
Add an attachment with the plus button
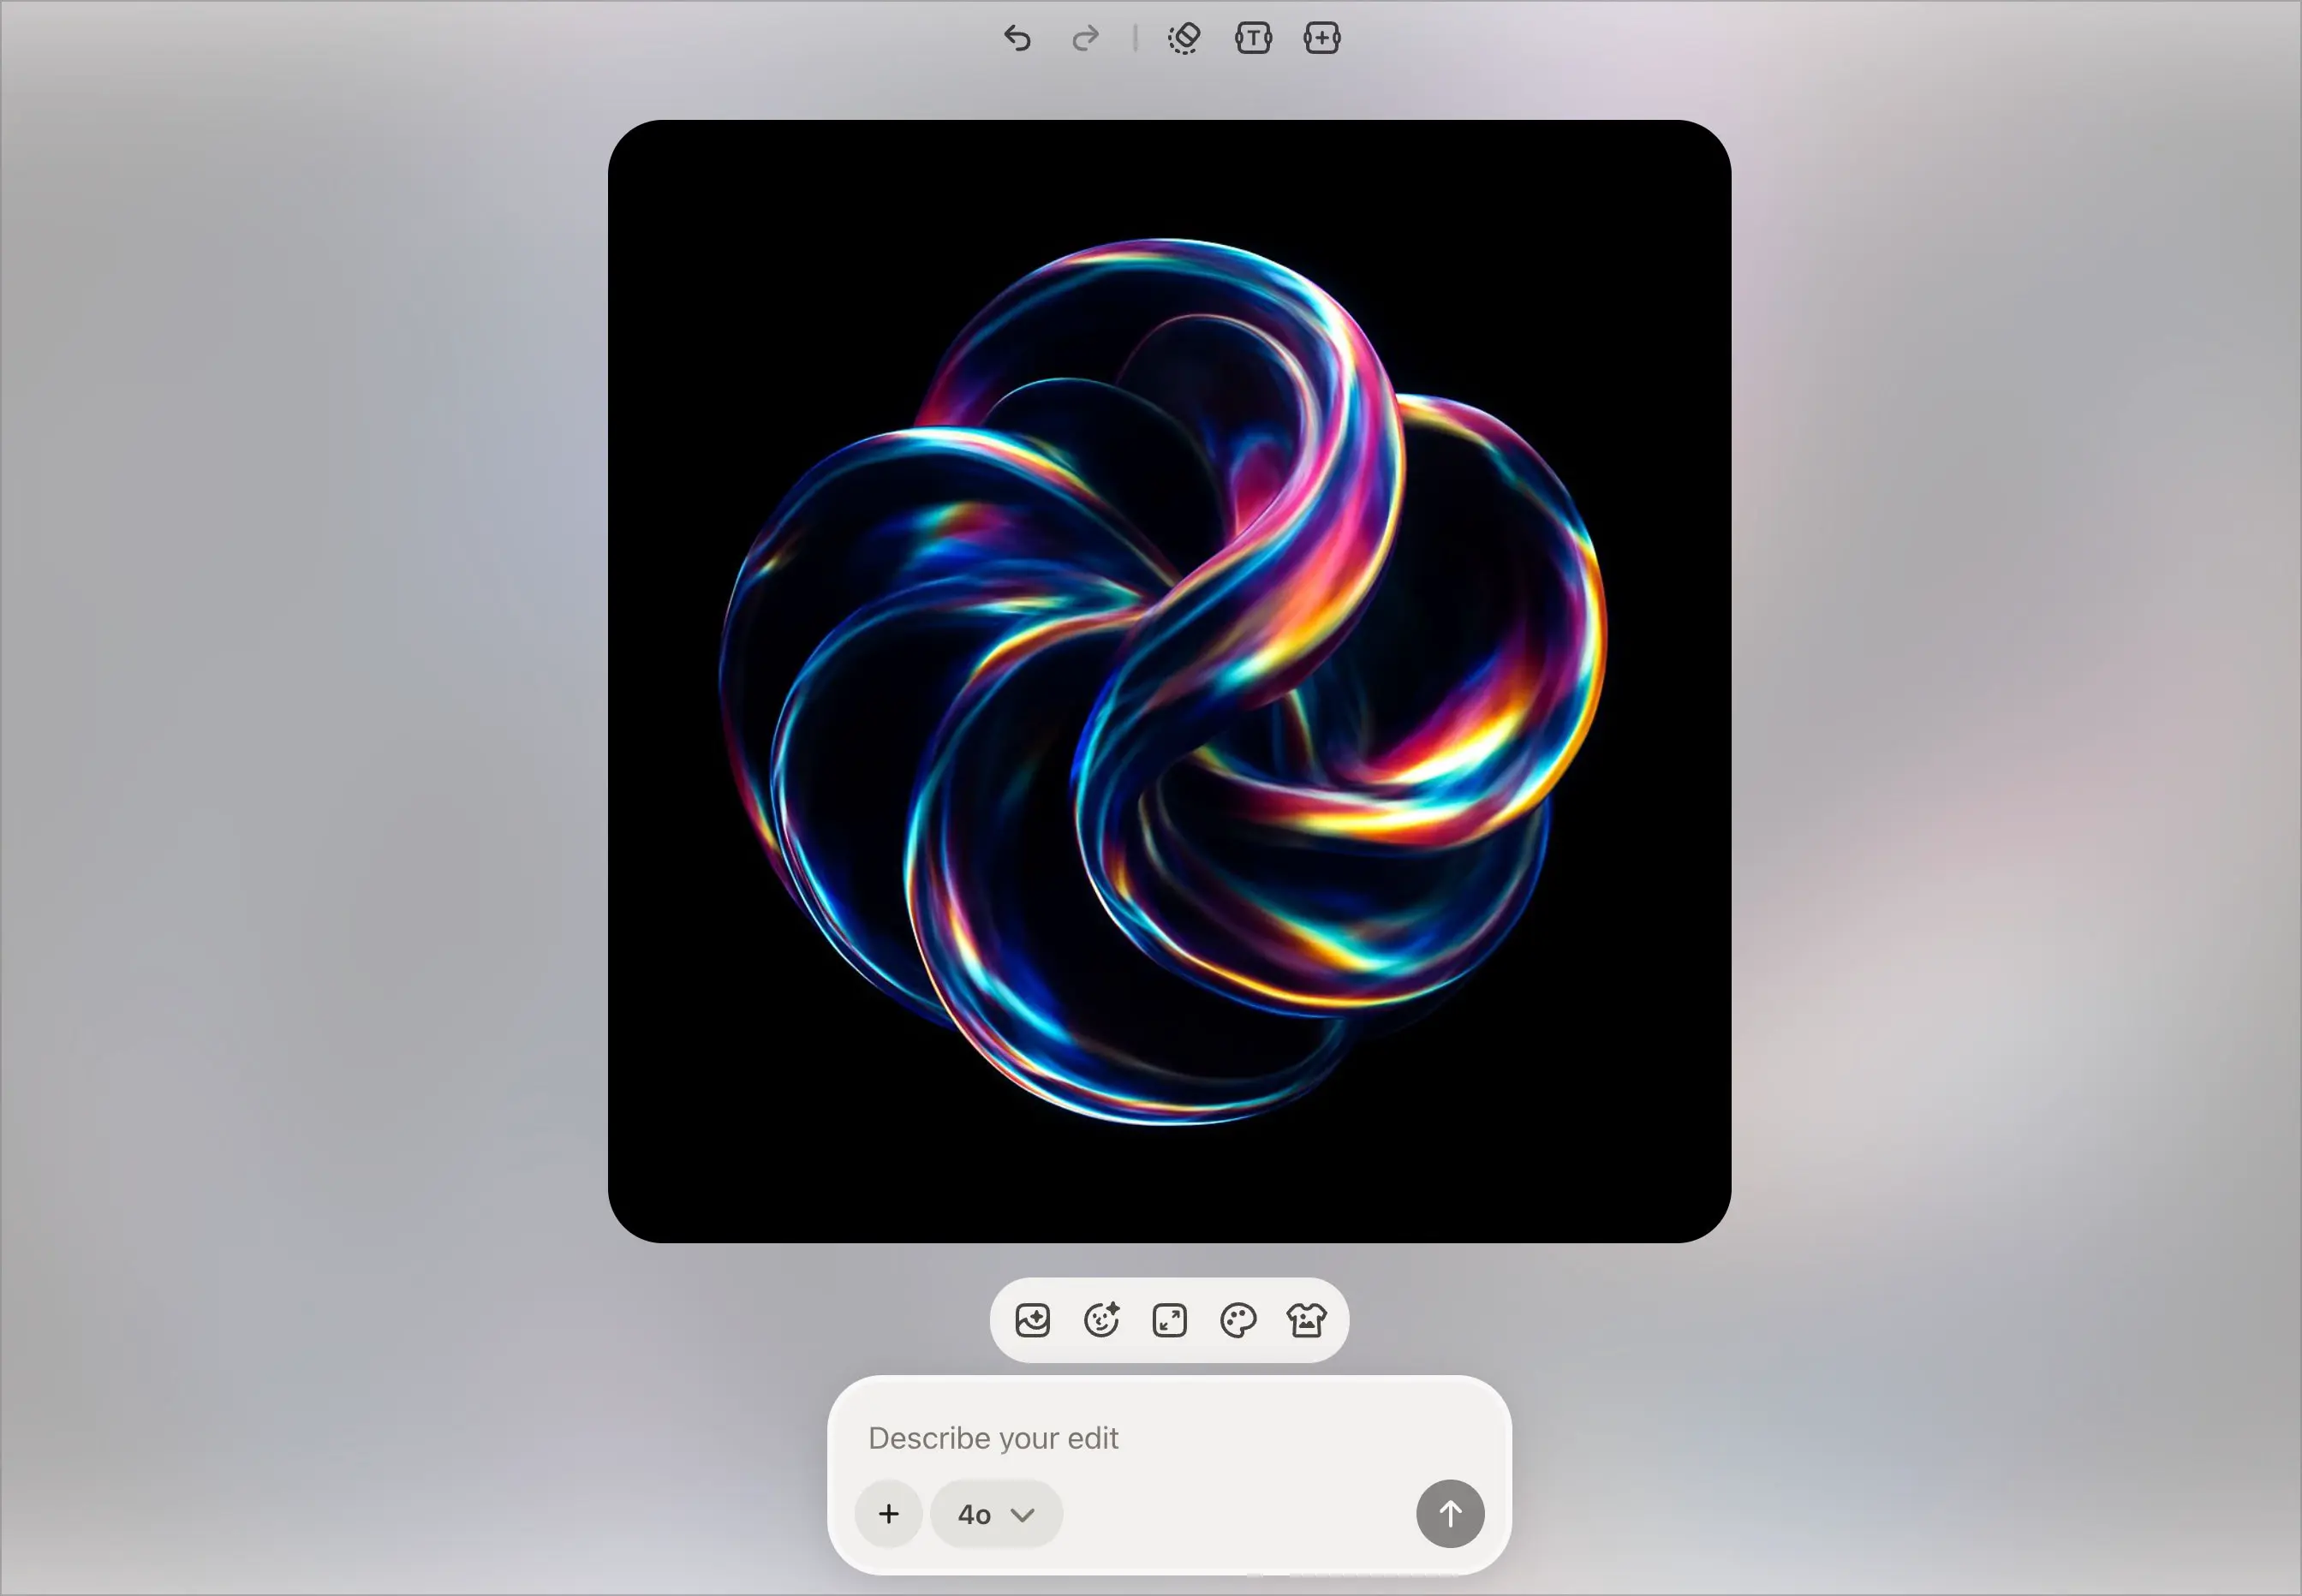pos(888,1514)
